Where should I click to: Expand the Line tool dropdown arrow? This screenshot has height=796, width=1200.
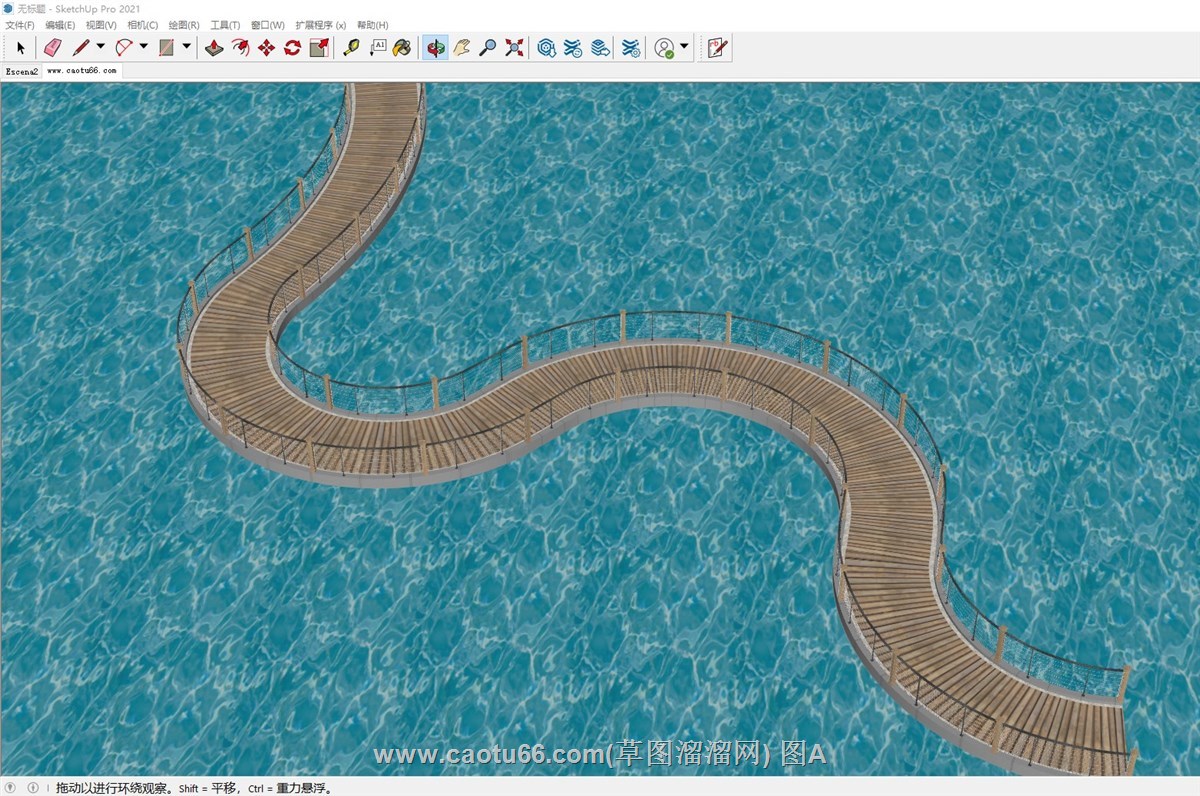[x=100, y=46]
